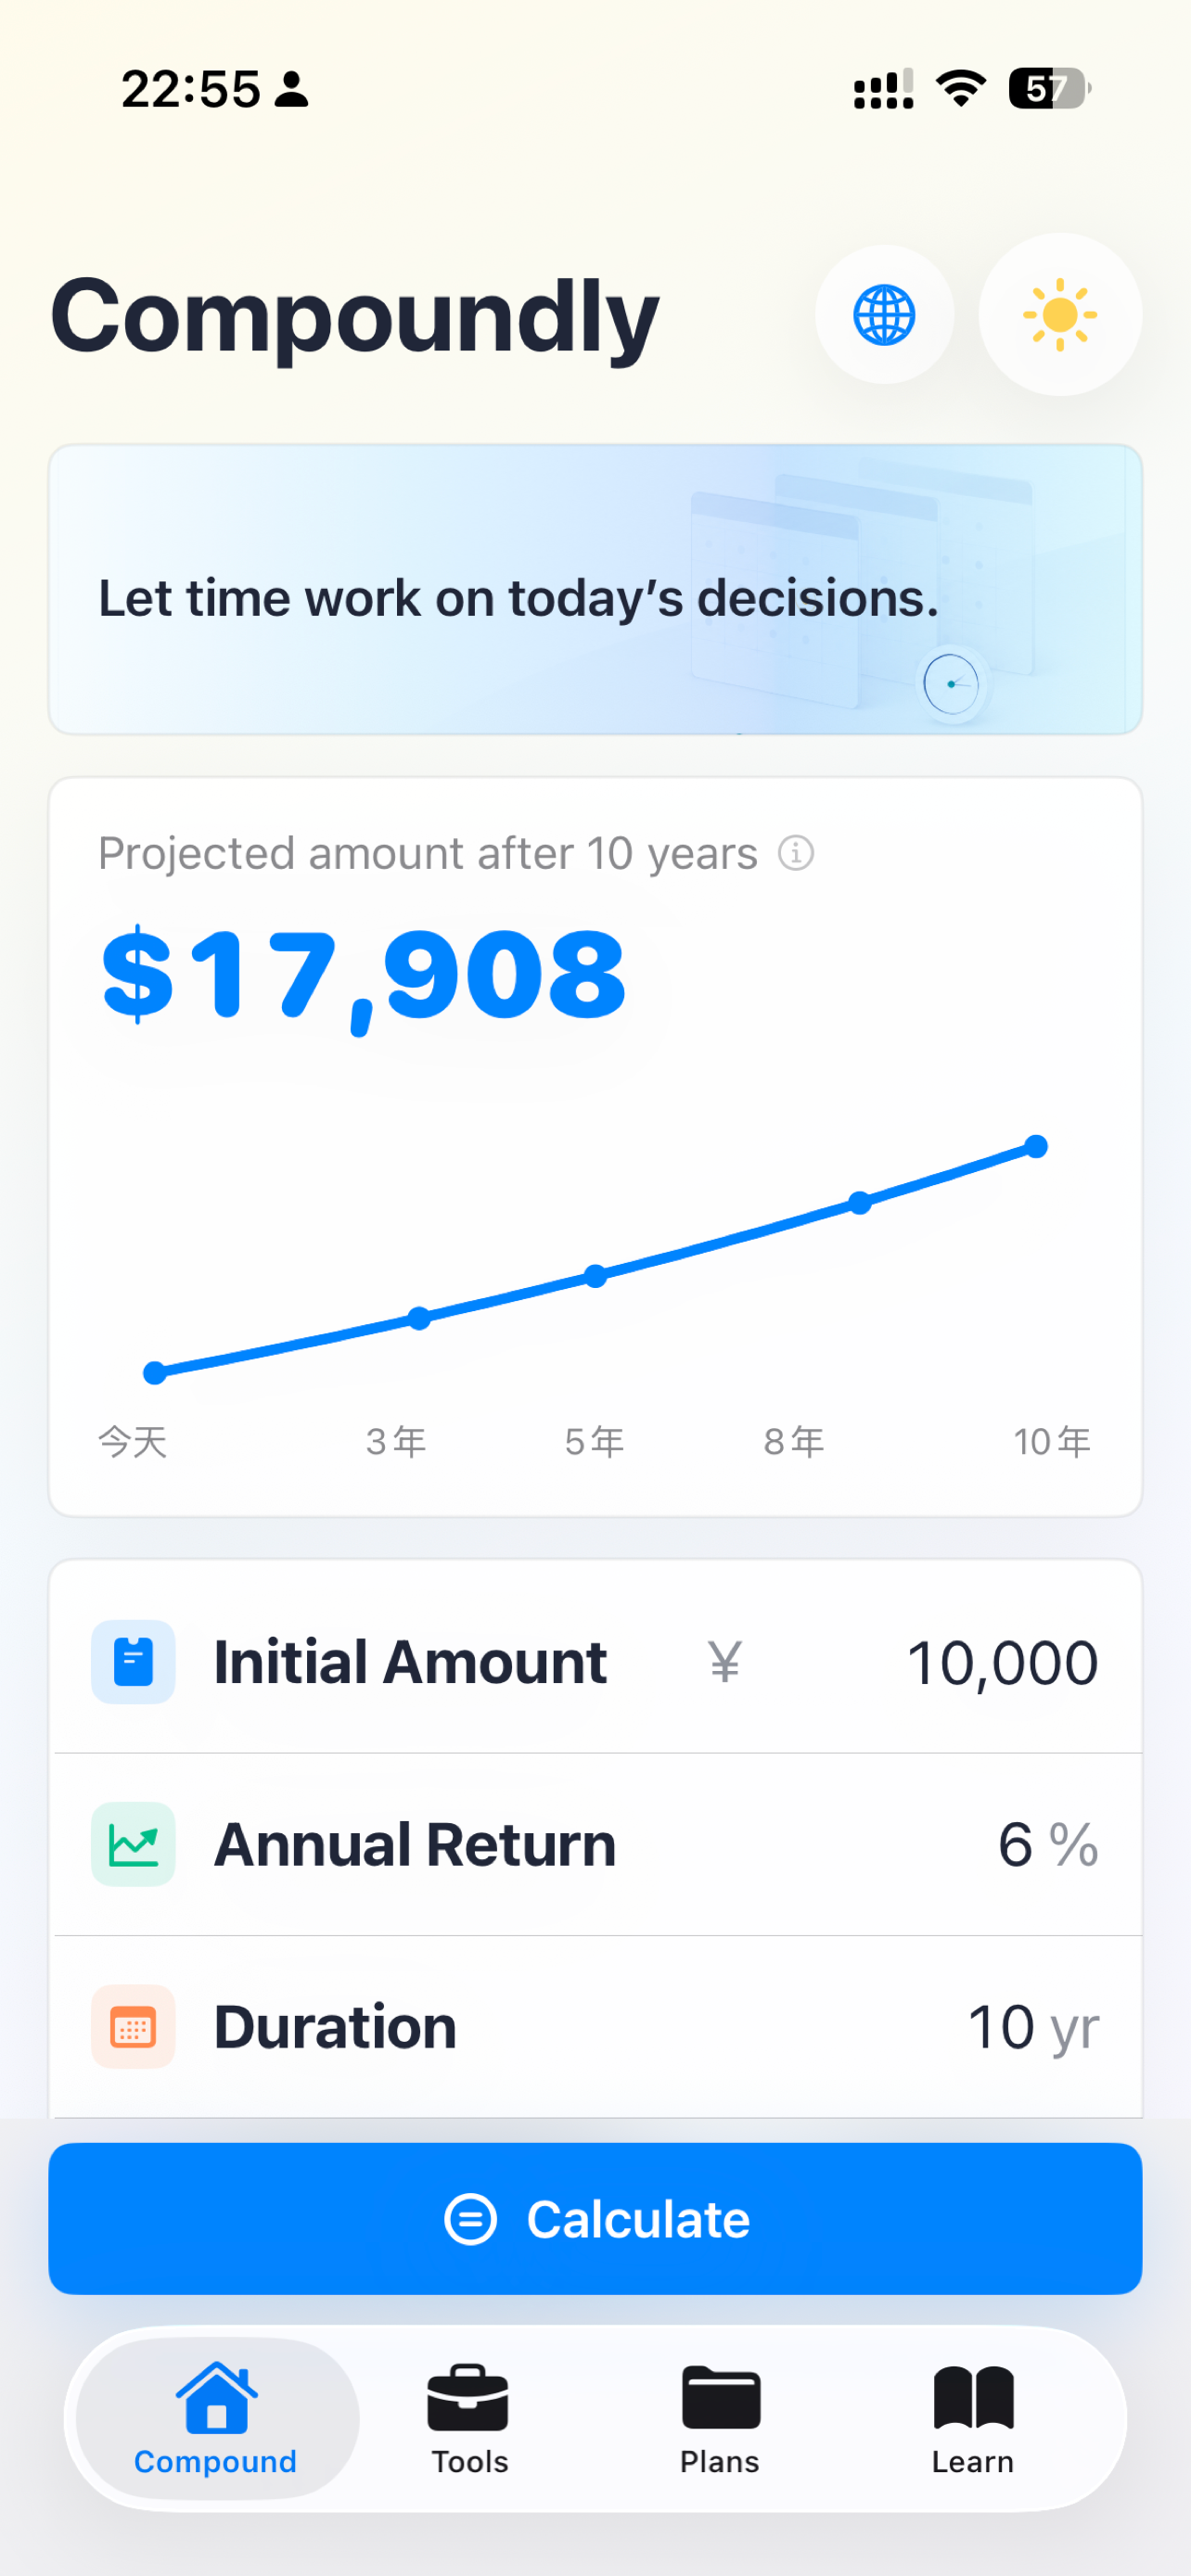The width and height of the screenshot is (1191, 2576).
Task: Edit the Annual Return 6 % value
Action: click(x=1047, y=1845)
